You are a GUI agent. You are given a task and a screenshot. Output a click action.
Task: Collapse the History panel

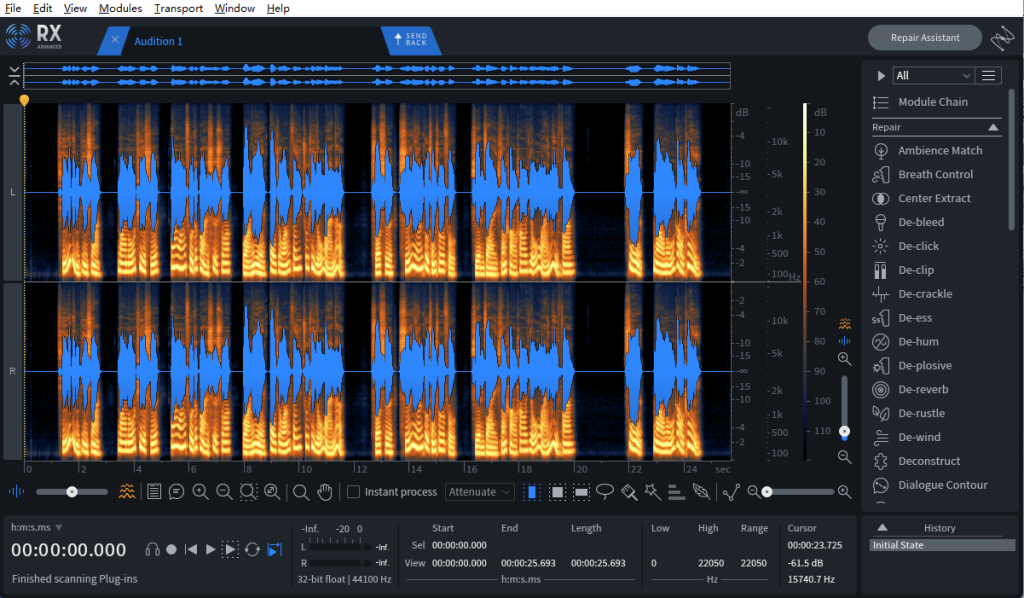click(x=882, y=527)
